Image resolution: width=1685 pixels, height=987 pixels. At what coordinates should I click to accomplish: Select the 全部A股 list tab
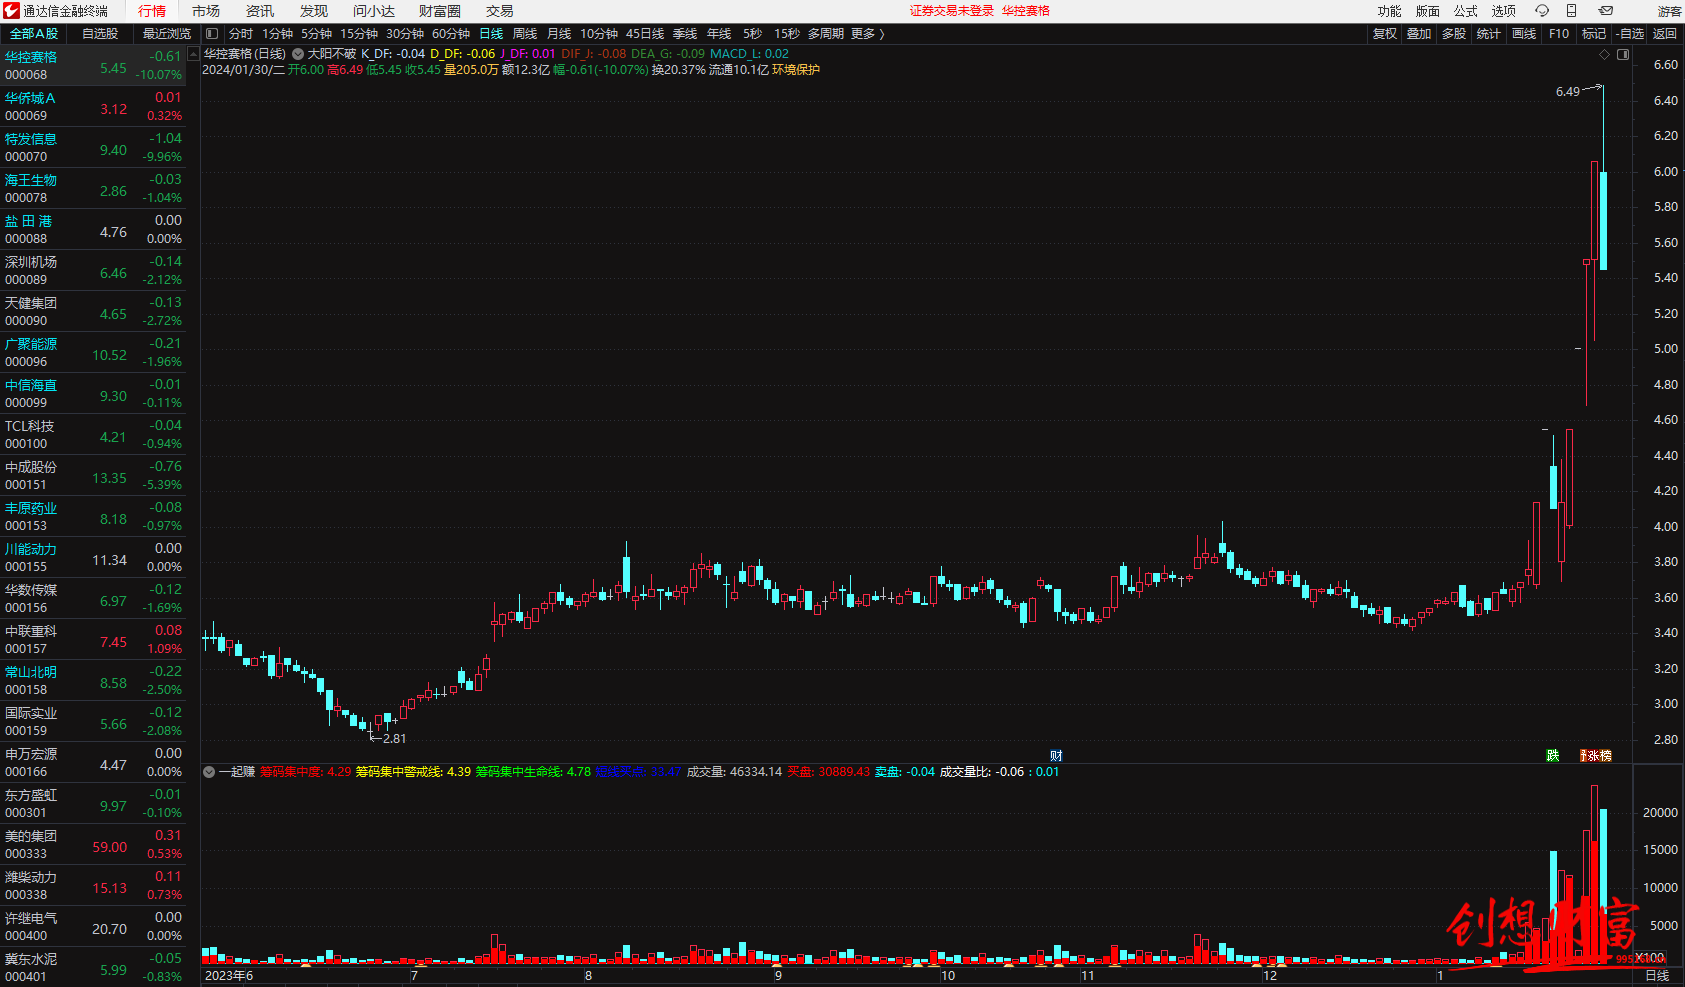(x=34, y=34)
